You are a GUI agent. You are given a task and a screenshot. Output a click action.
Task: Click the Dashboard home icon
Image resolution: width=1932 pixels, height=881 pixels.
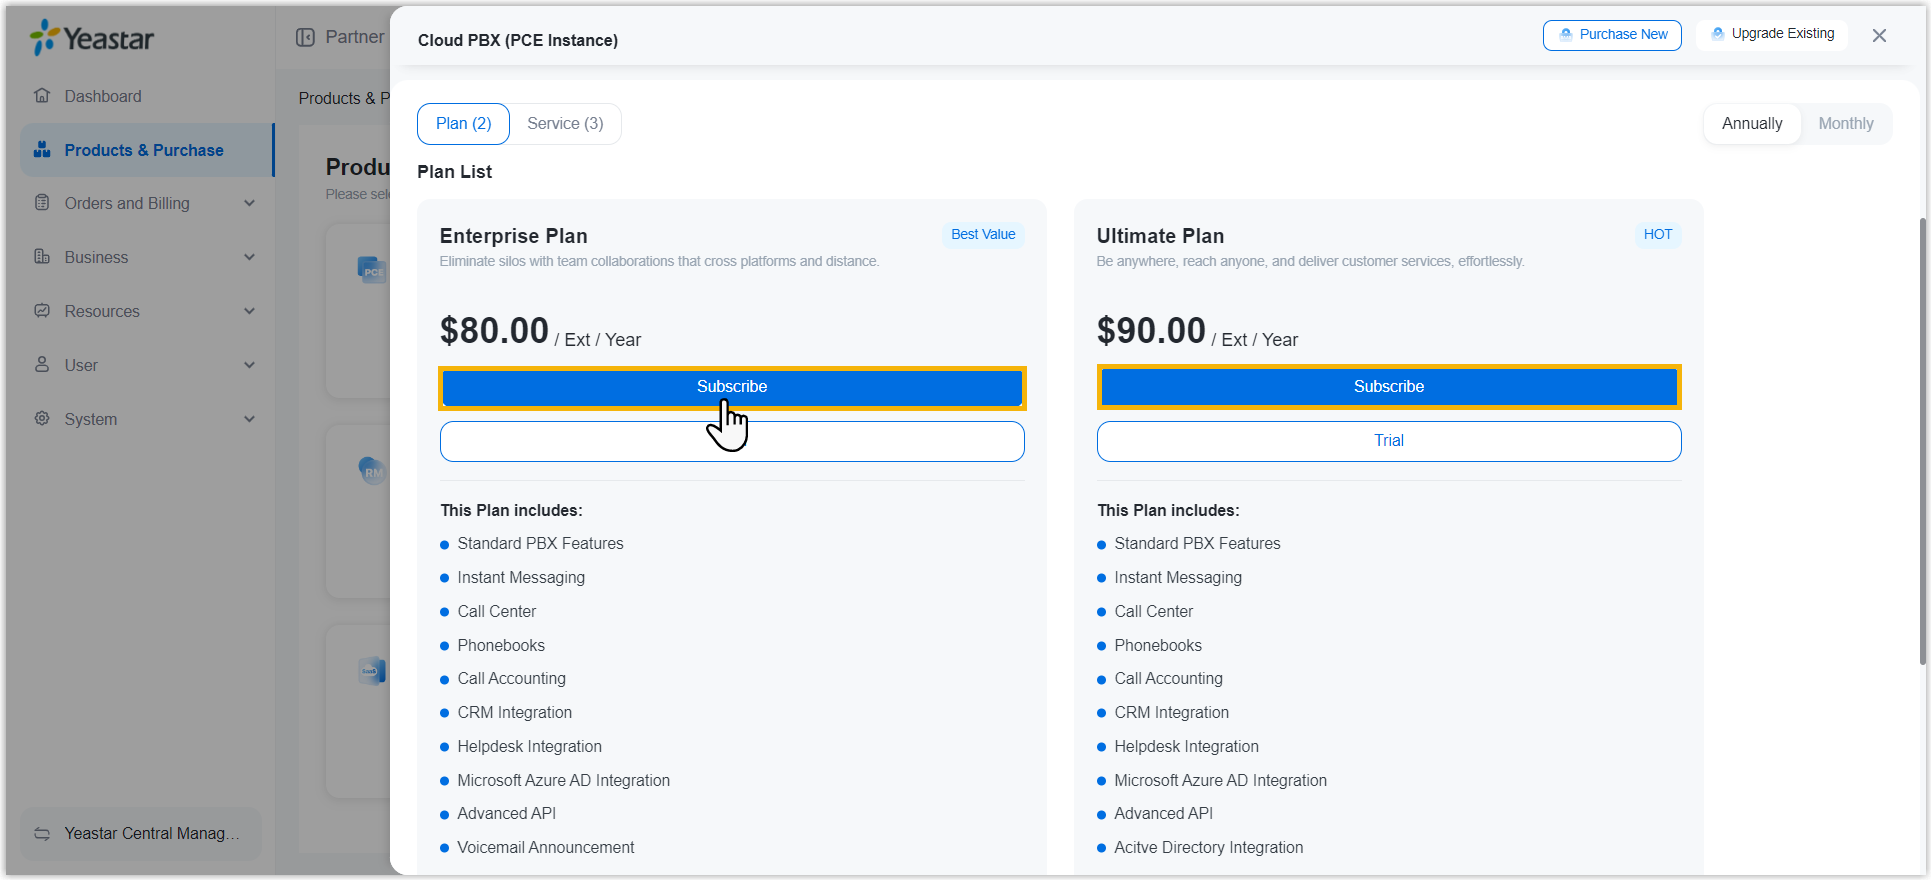point(42,96)
